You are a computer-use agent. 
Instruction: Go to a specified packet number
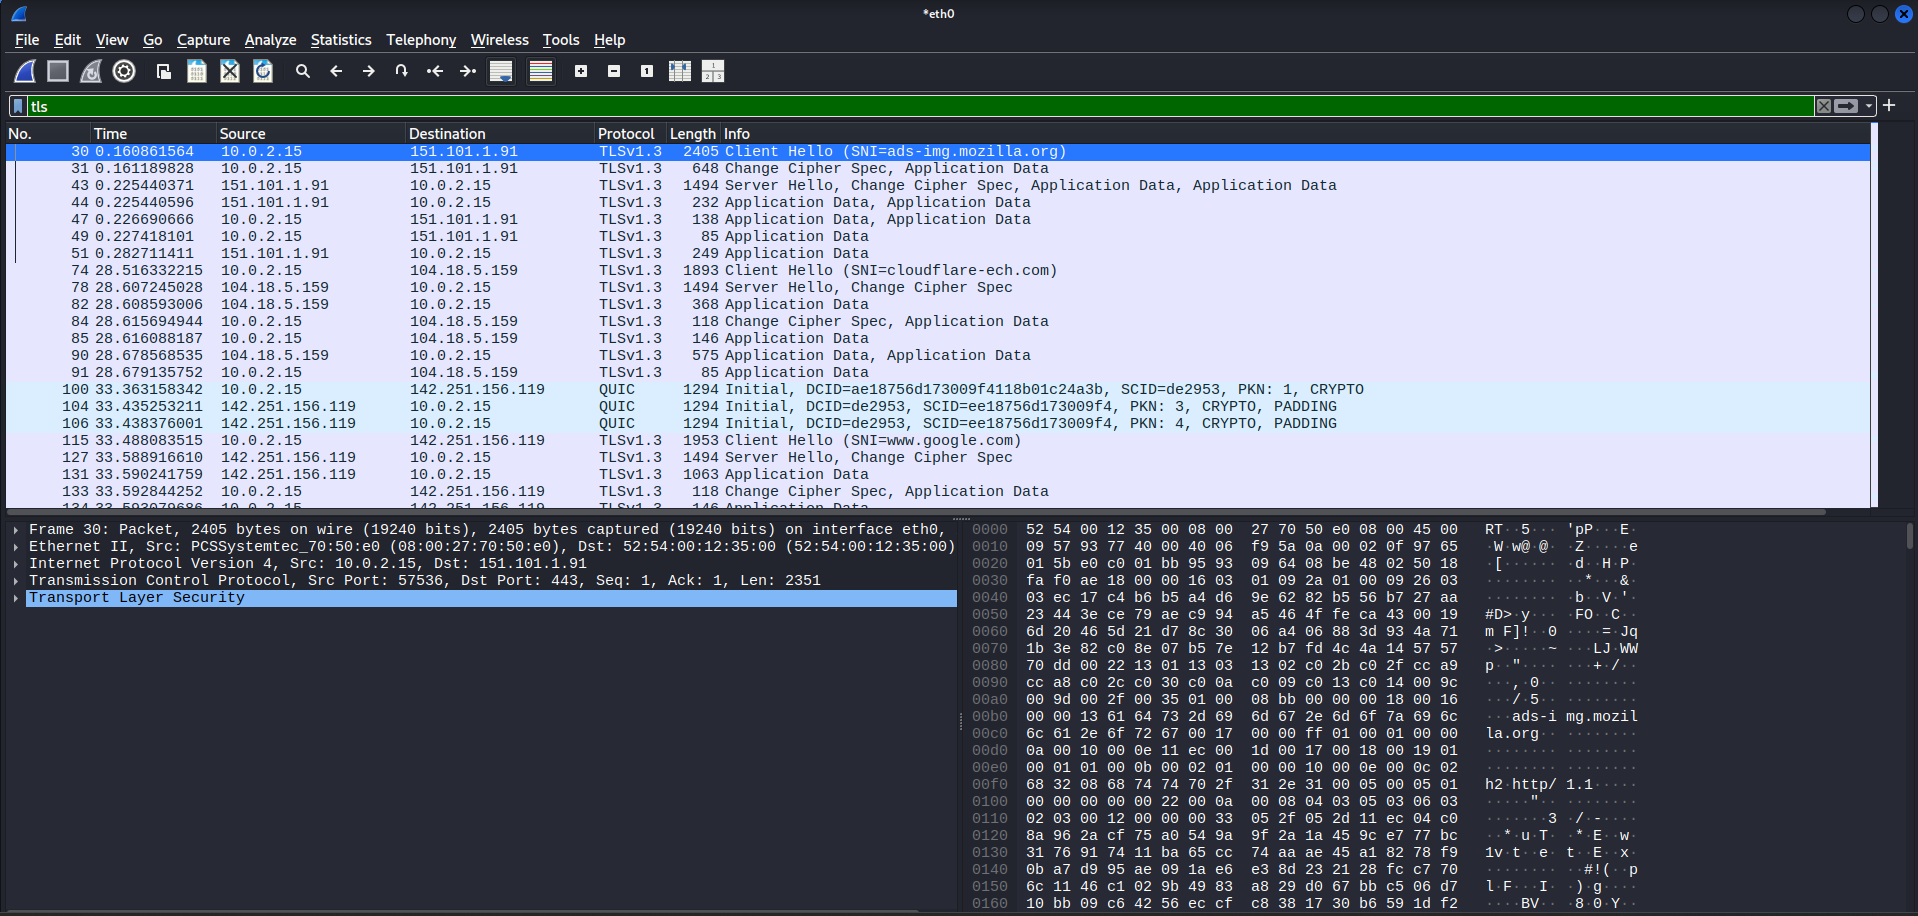[402, 71]
